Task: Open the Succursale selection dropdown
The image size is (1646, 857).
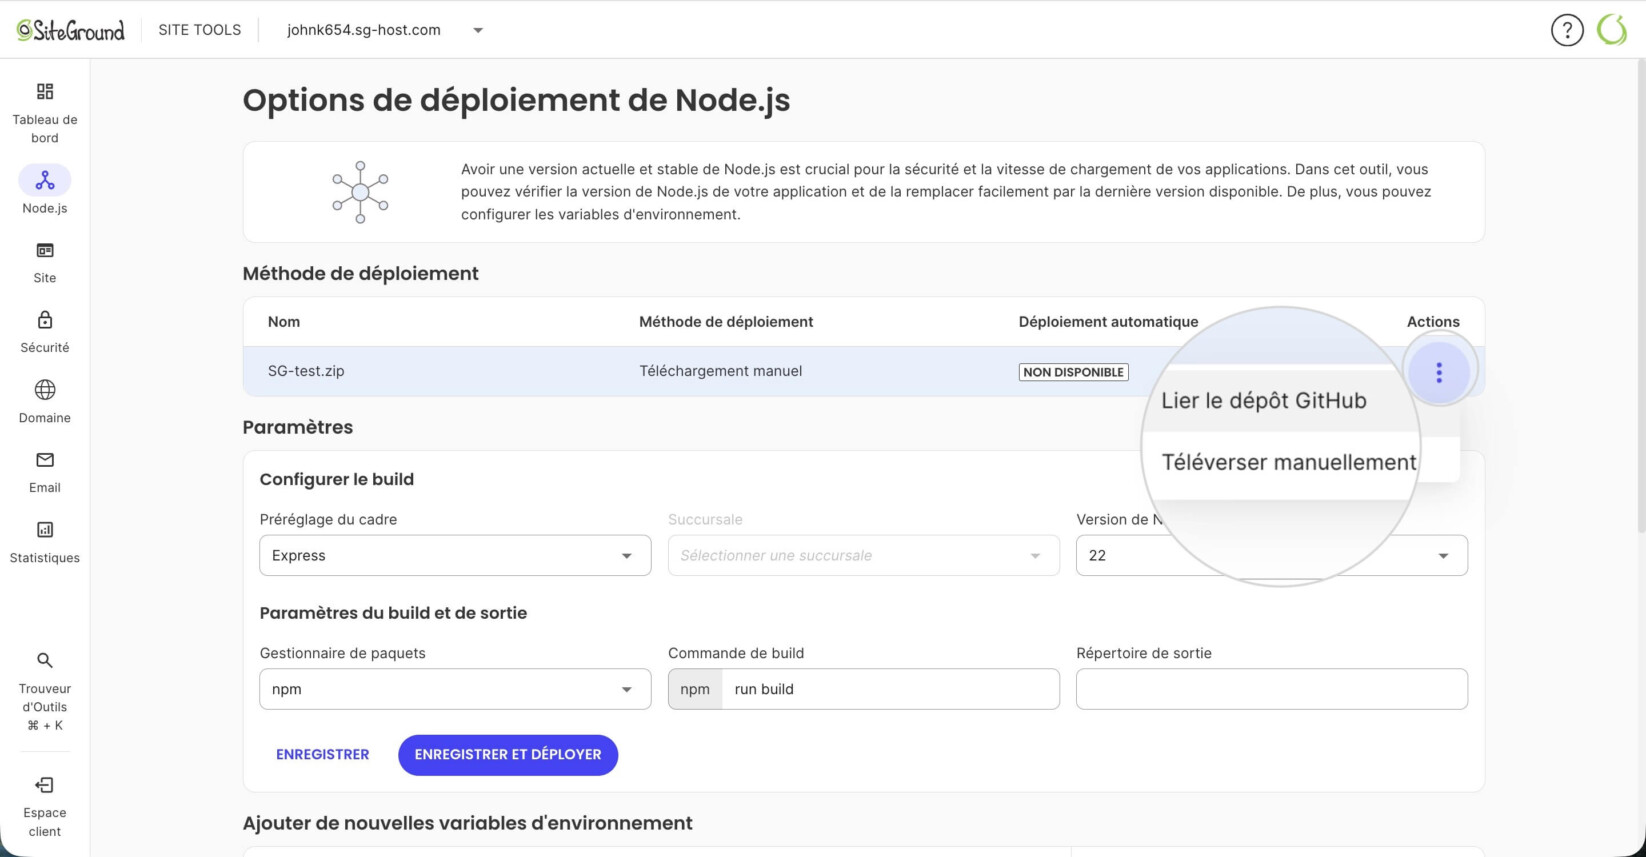Action: point(863,555)
